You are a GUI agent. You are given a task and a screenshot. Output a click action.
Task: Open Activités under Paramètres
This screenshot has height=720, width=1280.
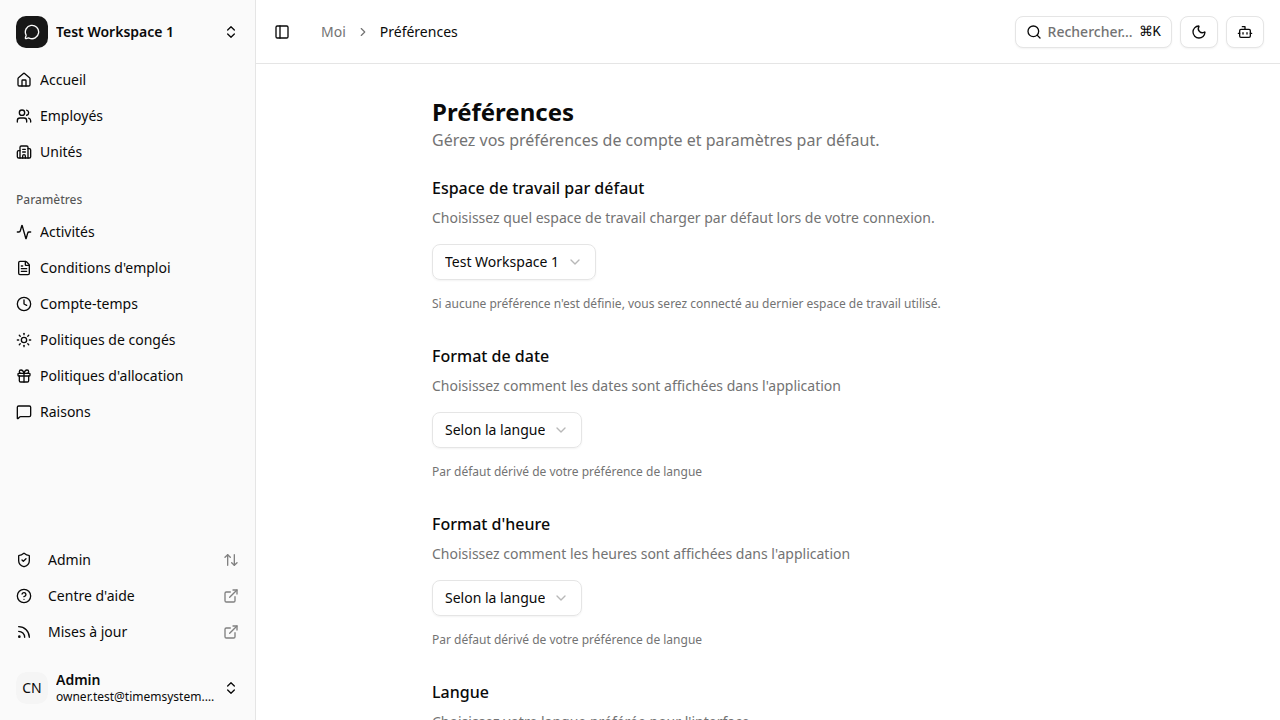click(x=68, y=231)
